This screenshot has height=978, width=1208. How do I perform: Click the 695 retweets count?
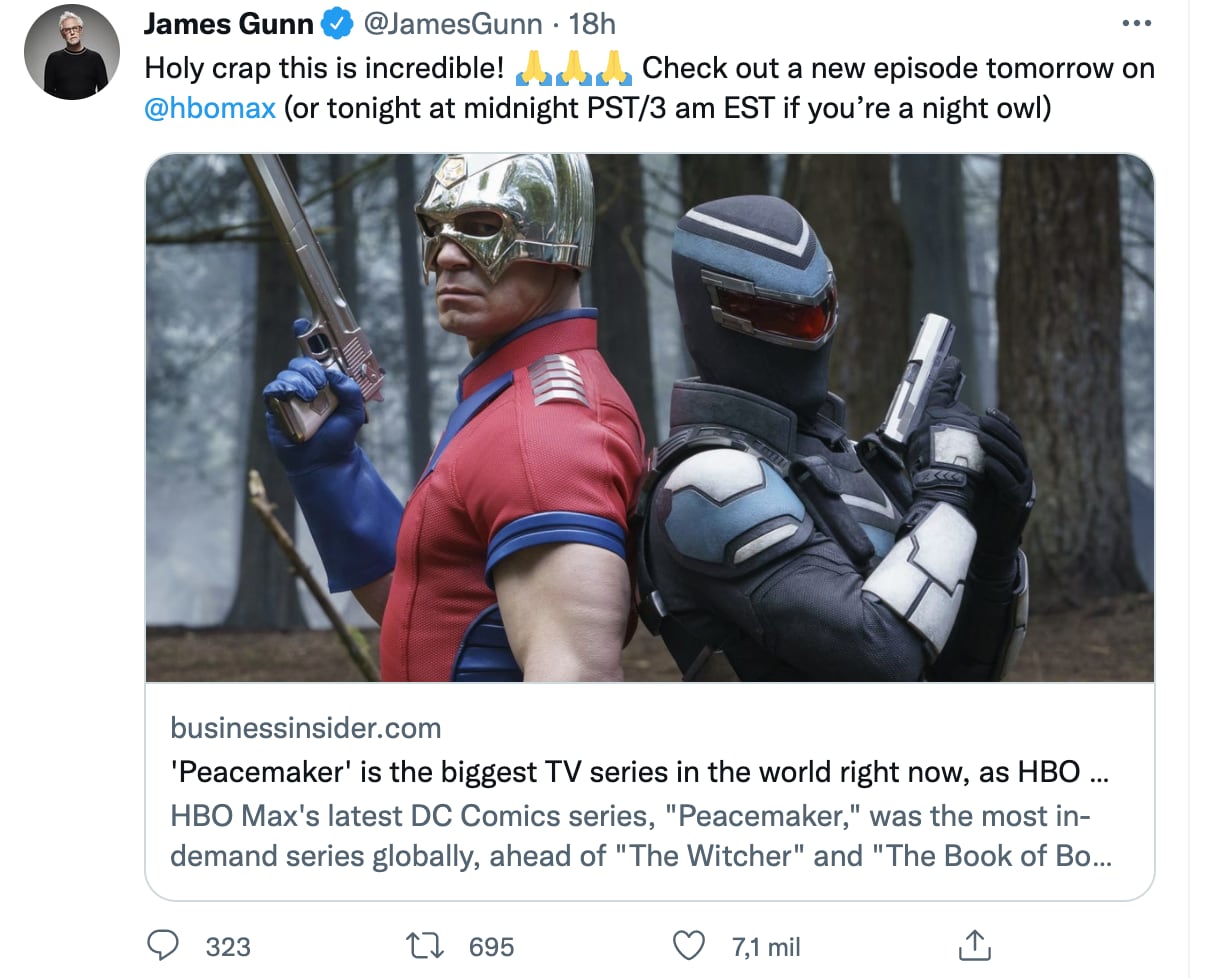tap(492, 947)
